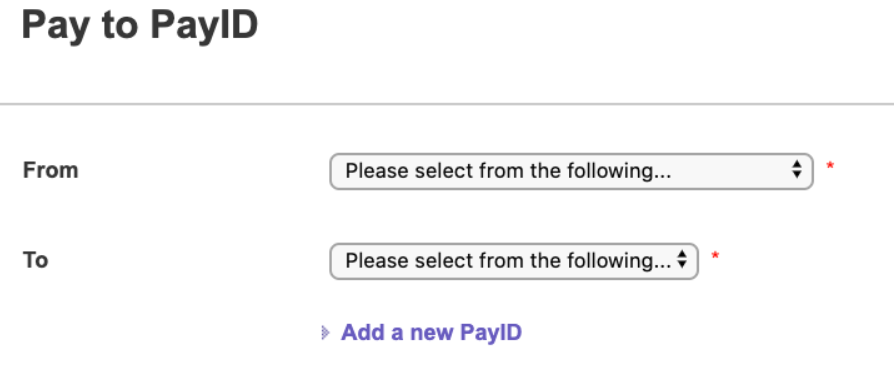Viewport: 896px width, 372px height.
Task: Click the word PayID in page title
Action: pyautogui.click(x=205, y=25)
